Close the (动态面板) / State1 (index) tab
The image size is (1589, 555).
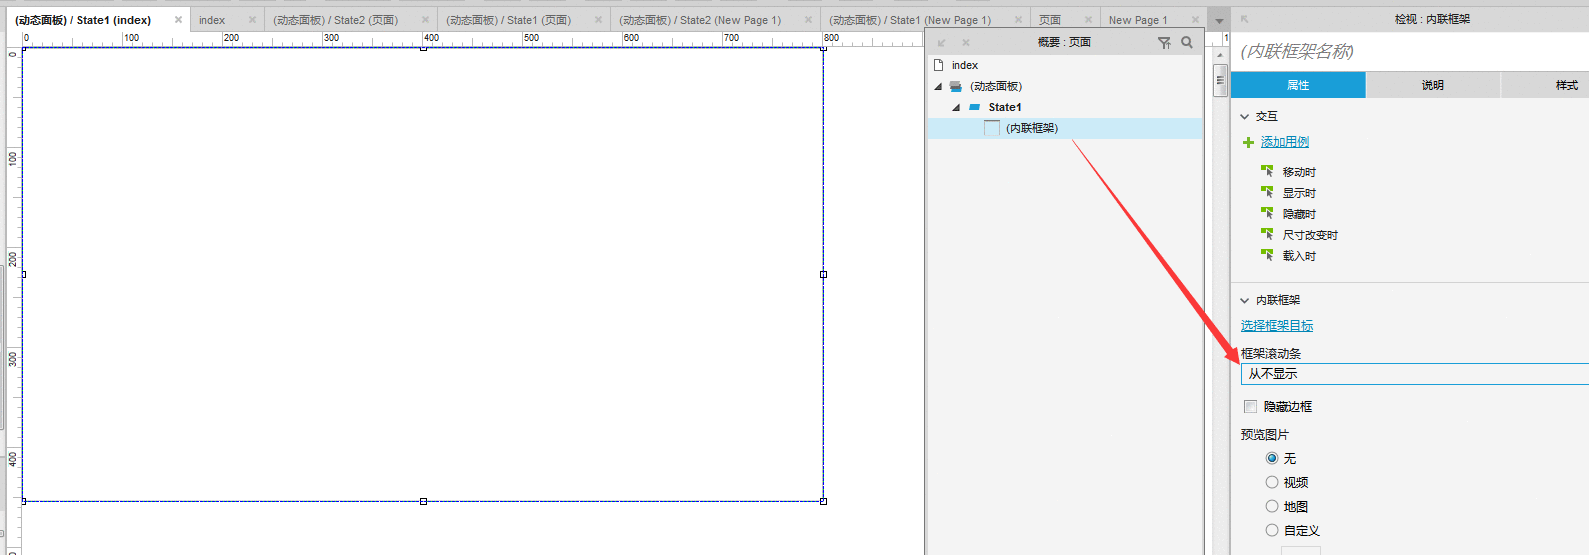point(178,20)
